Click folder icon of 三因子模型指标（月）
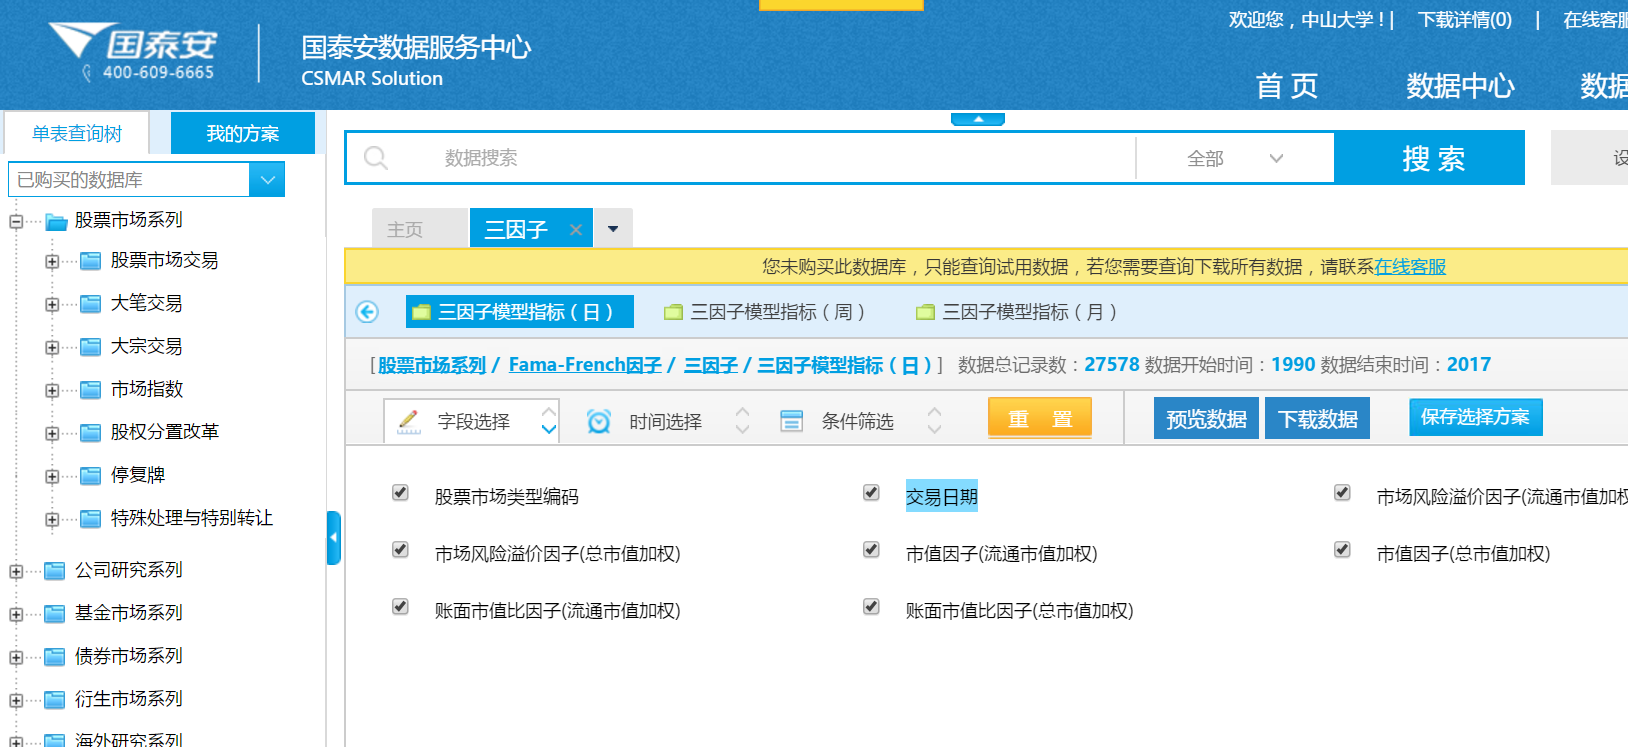 [925, 312]
